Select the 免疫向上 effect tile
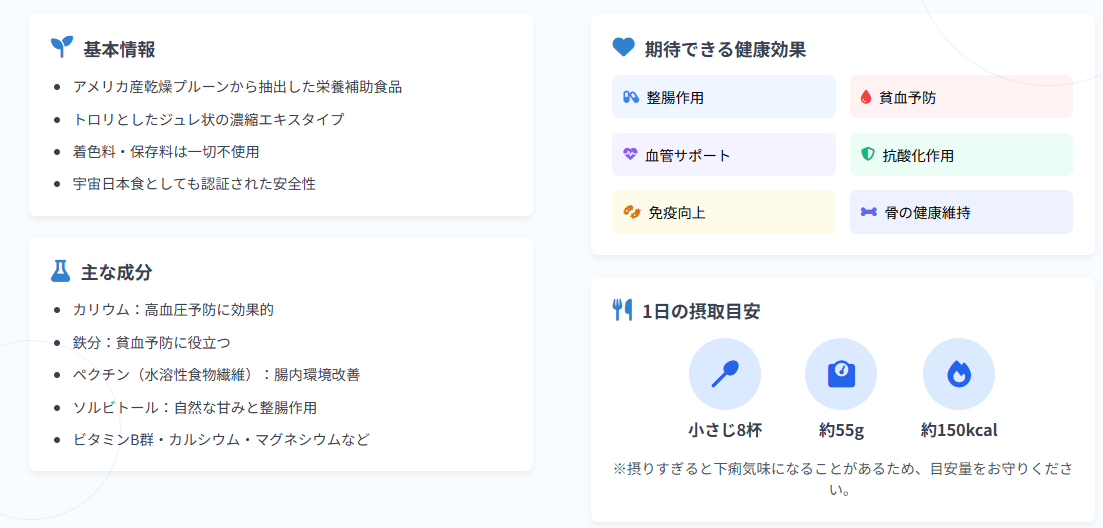This screenshot has width=1103, height=528. (723, 212)
